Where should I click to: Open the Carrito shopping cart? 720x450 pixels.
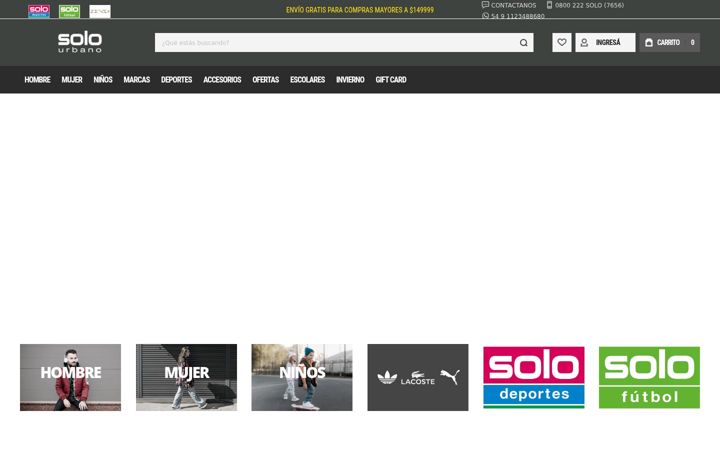pyautogui.click(x=669, y=42)
